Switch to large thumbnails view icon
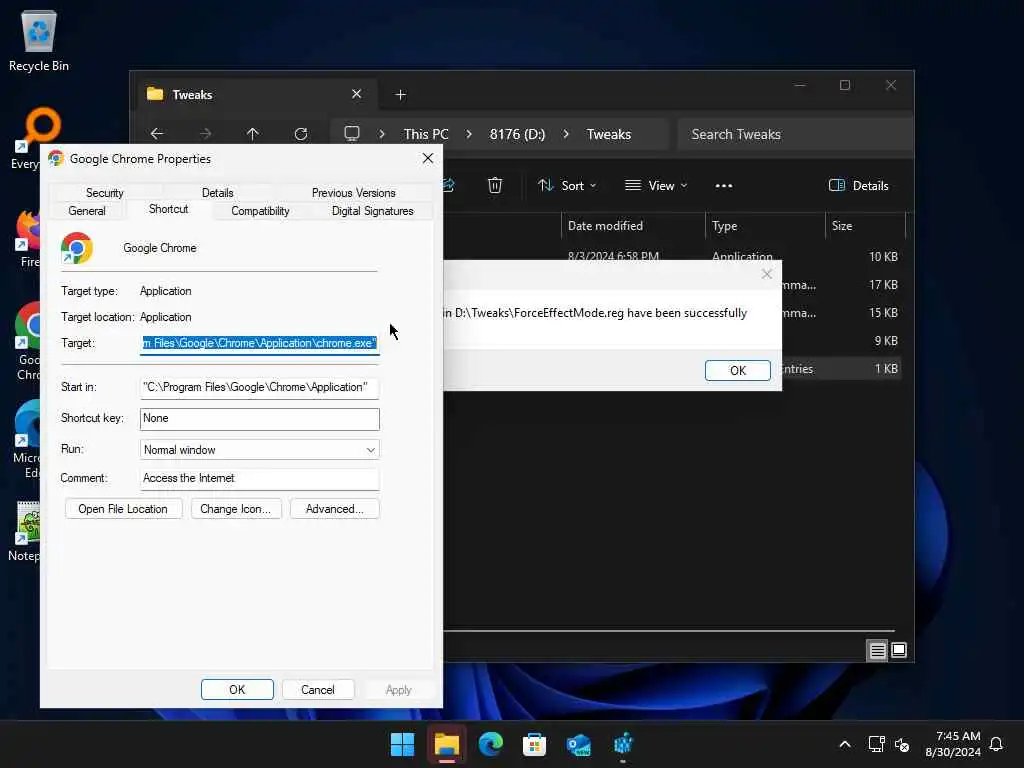Screen dimensions: 1024x768 (899, 650)
